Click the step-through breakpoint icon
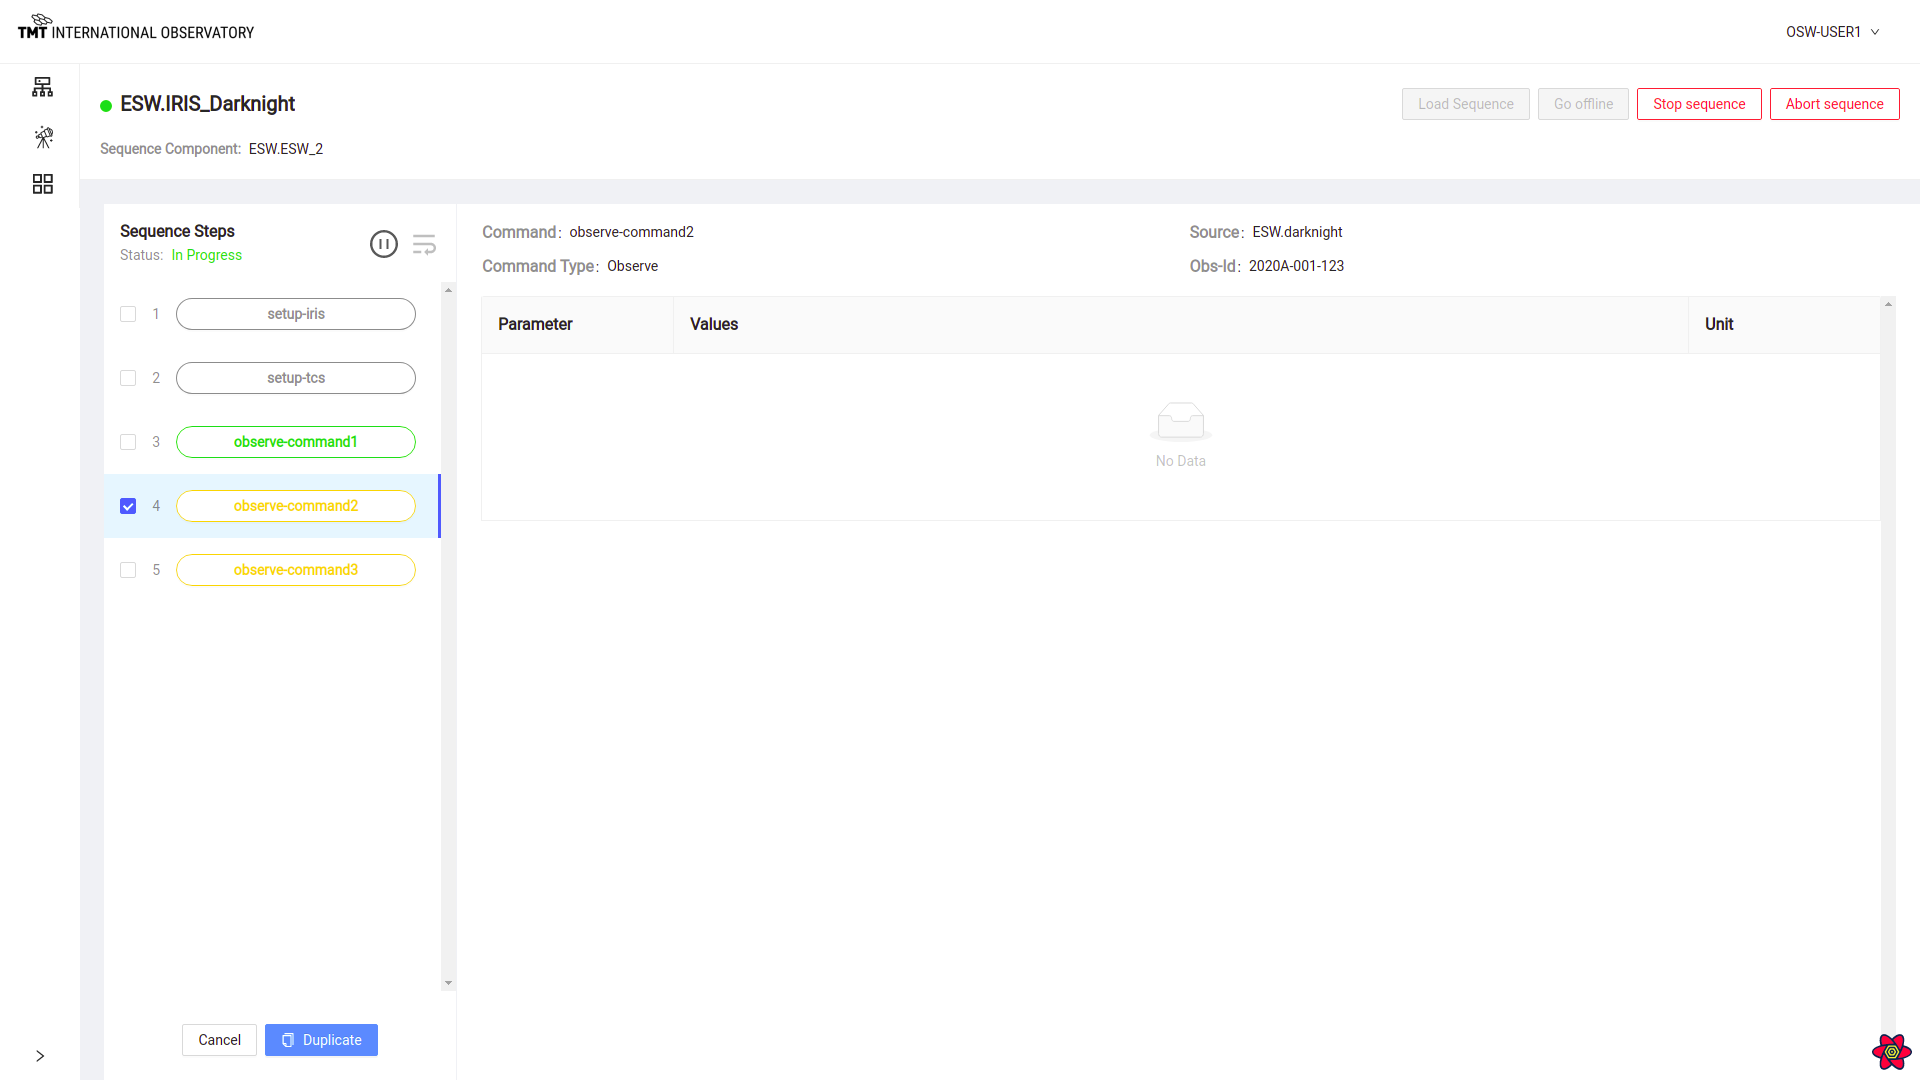Screen dimensions: 1920x1080 [x=424, y=244]
